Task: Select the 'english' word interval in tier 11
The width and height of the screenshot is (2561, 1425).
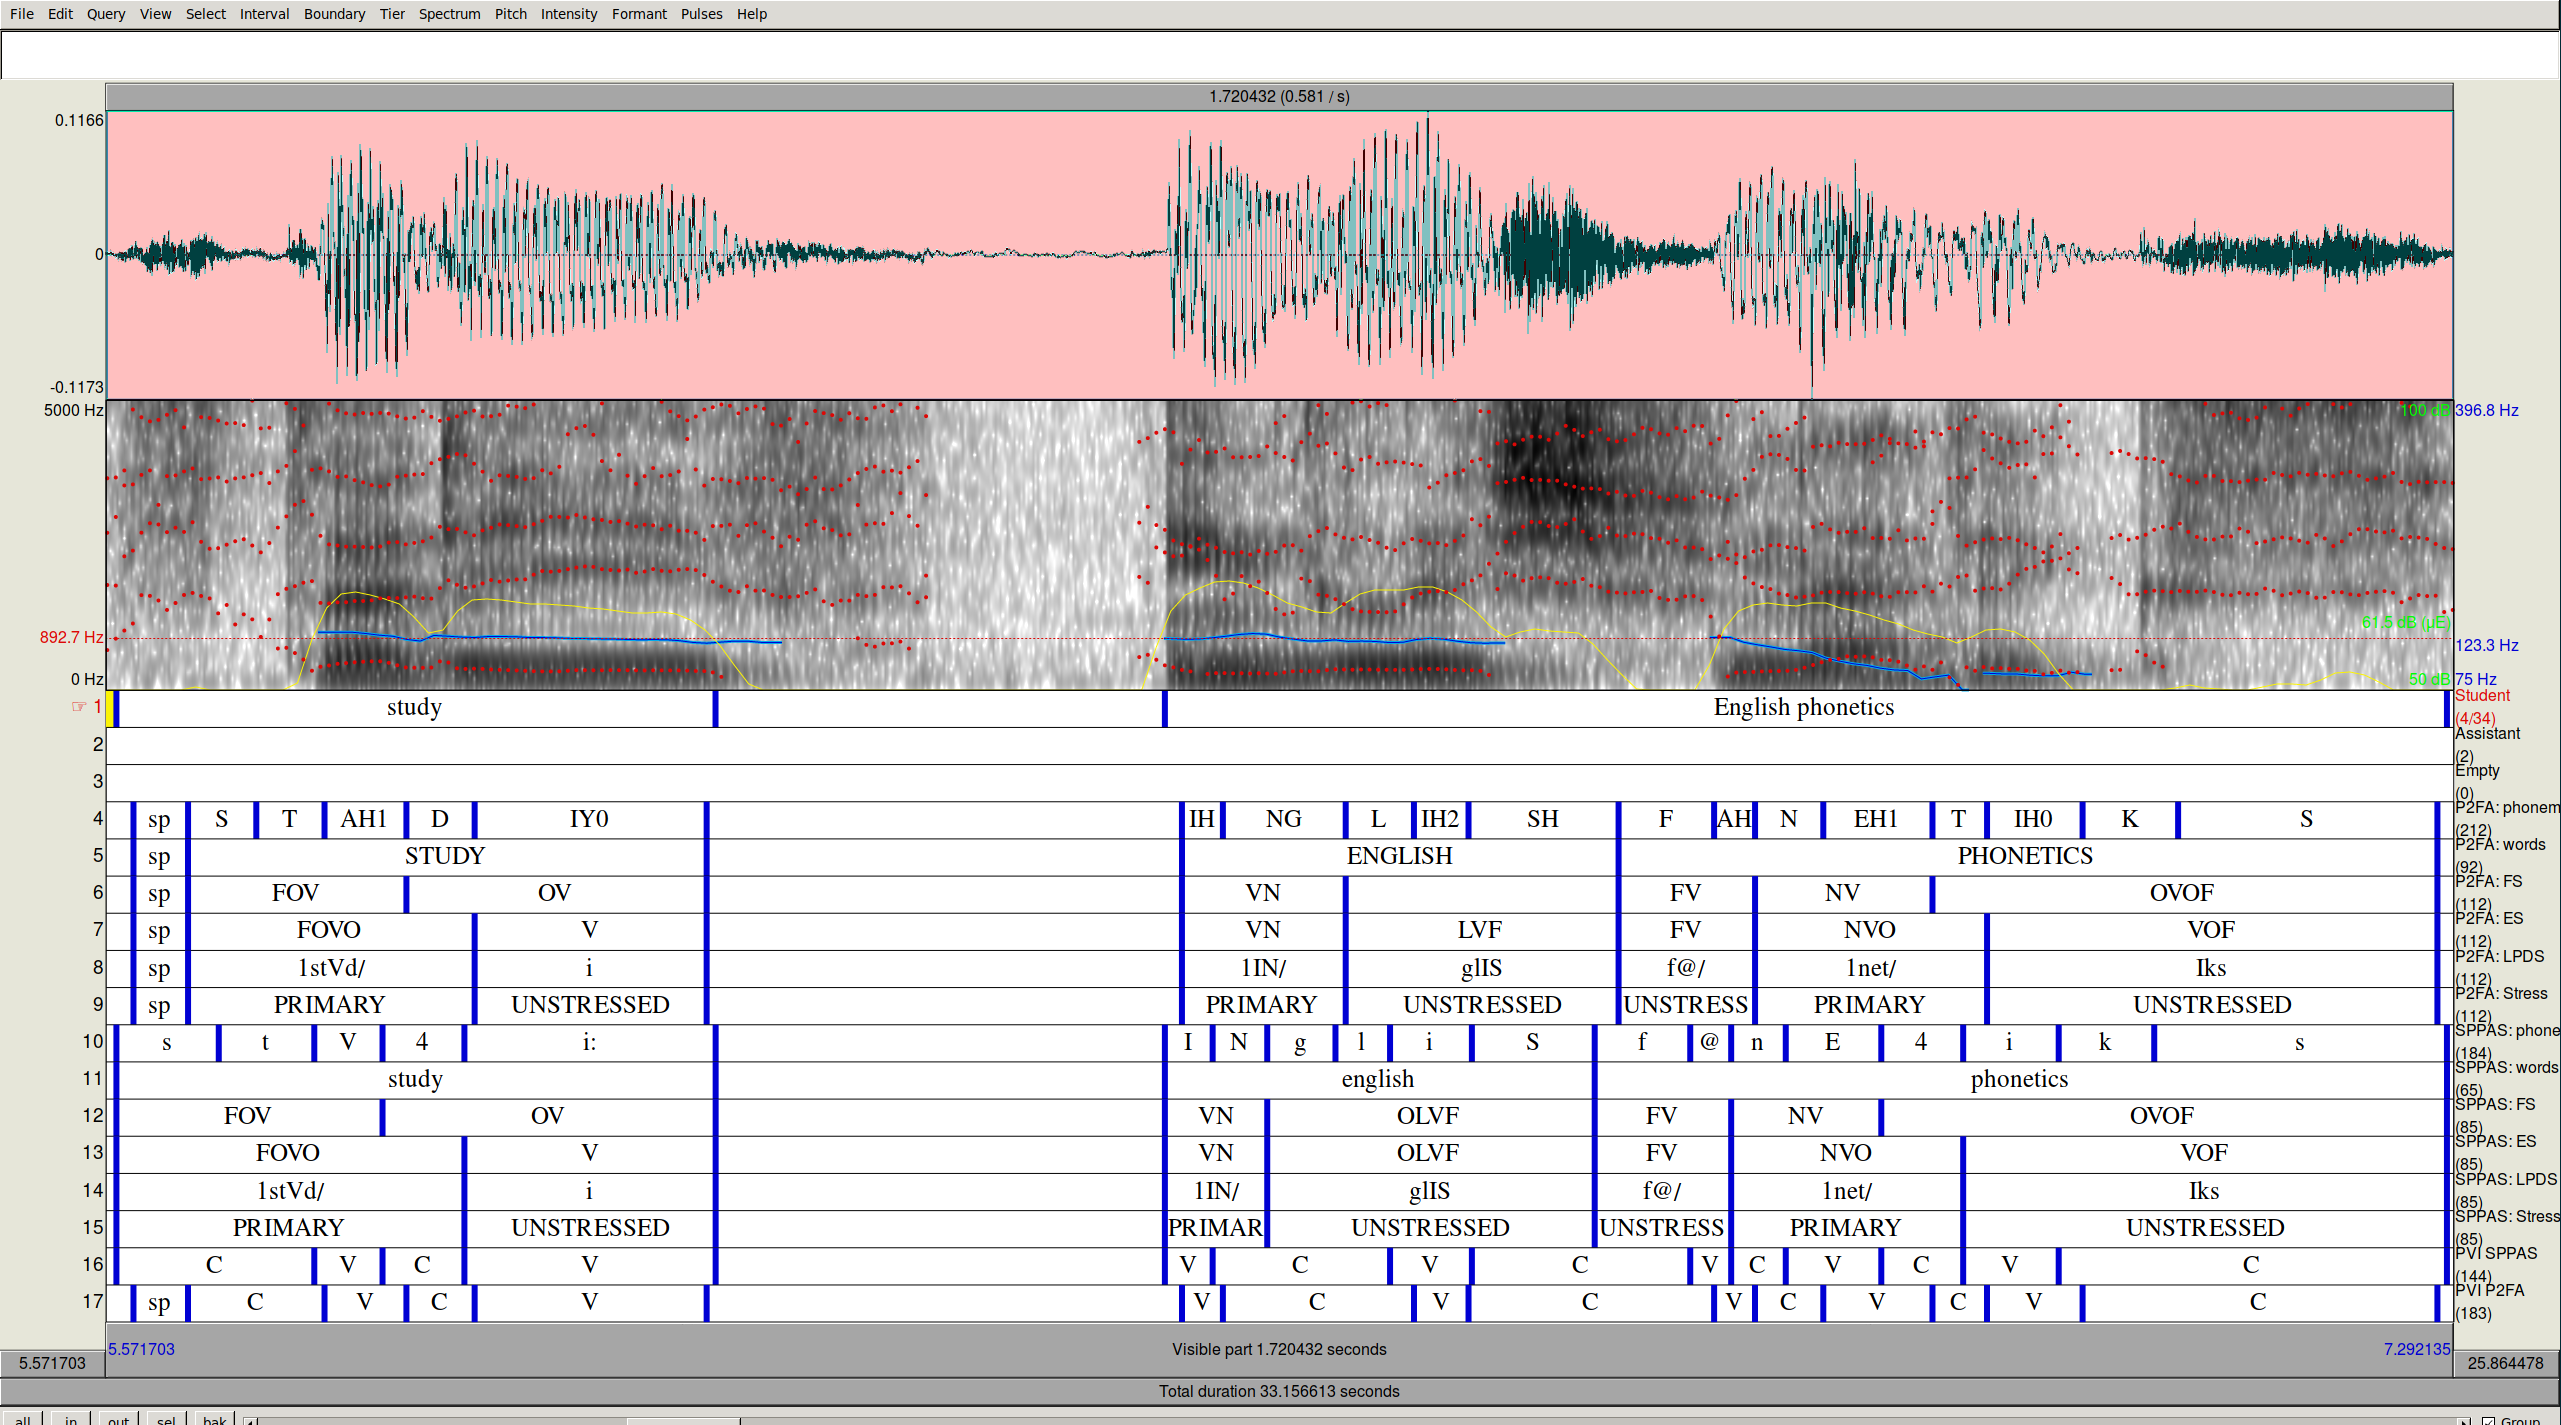Action: pyautogui.click(x=1378, y=1079)
